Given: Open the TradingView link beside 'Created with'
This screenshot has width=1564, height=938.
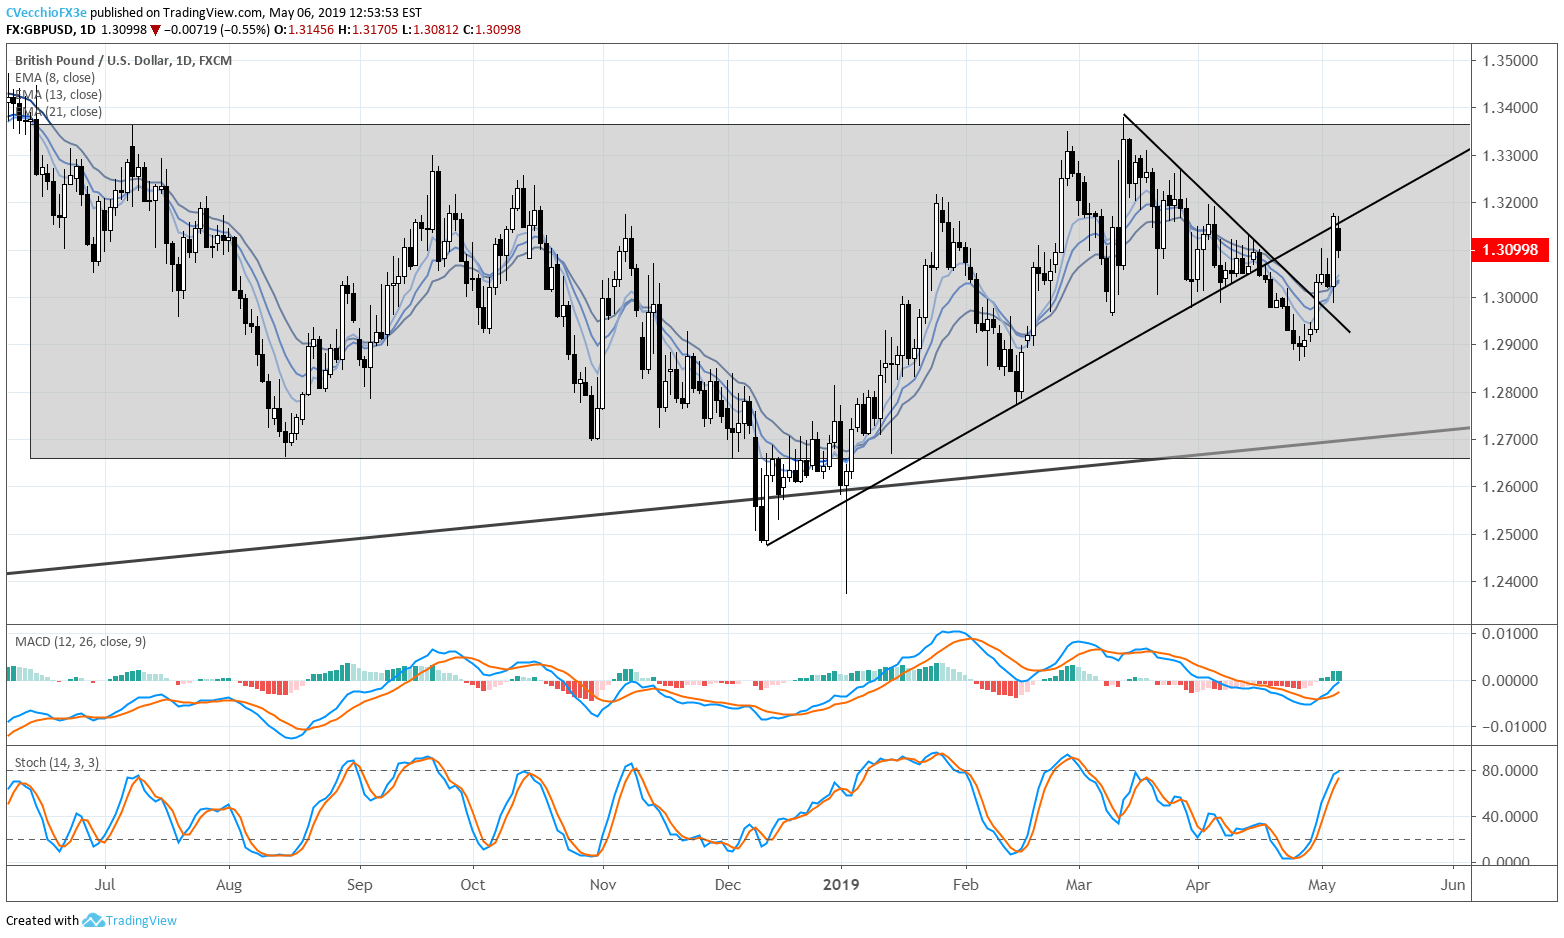Looking at the screenshot, I should click(x=141, y=920).
